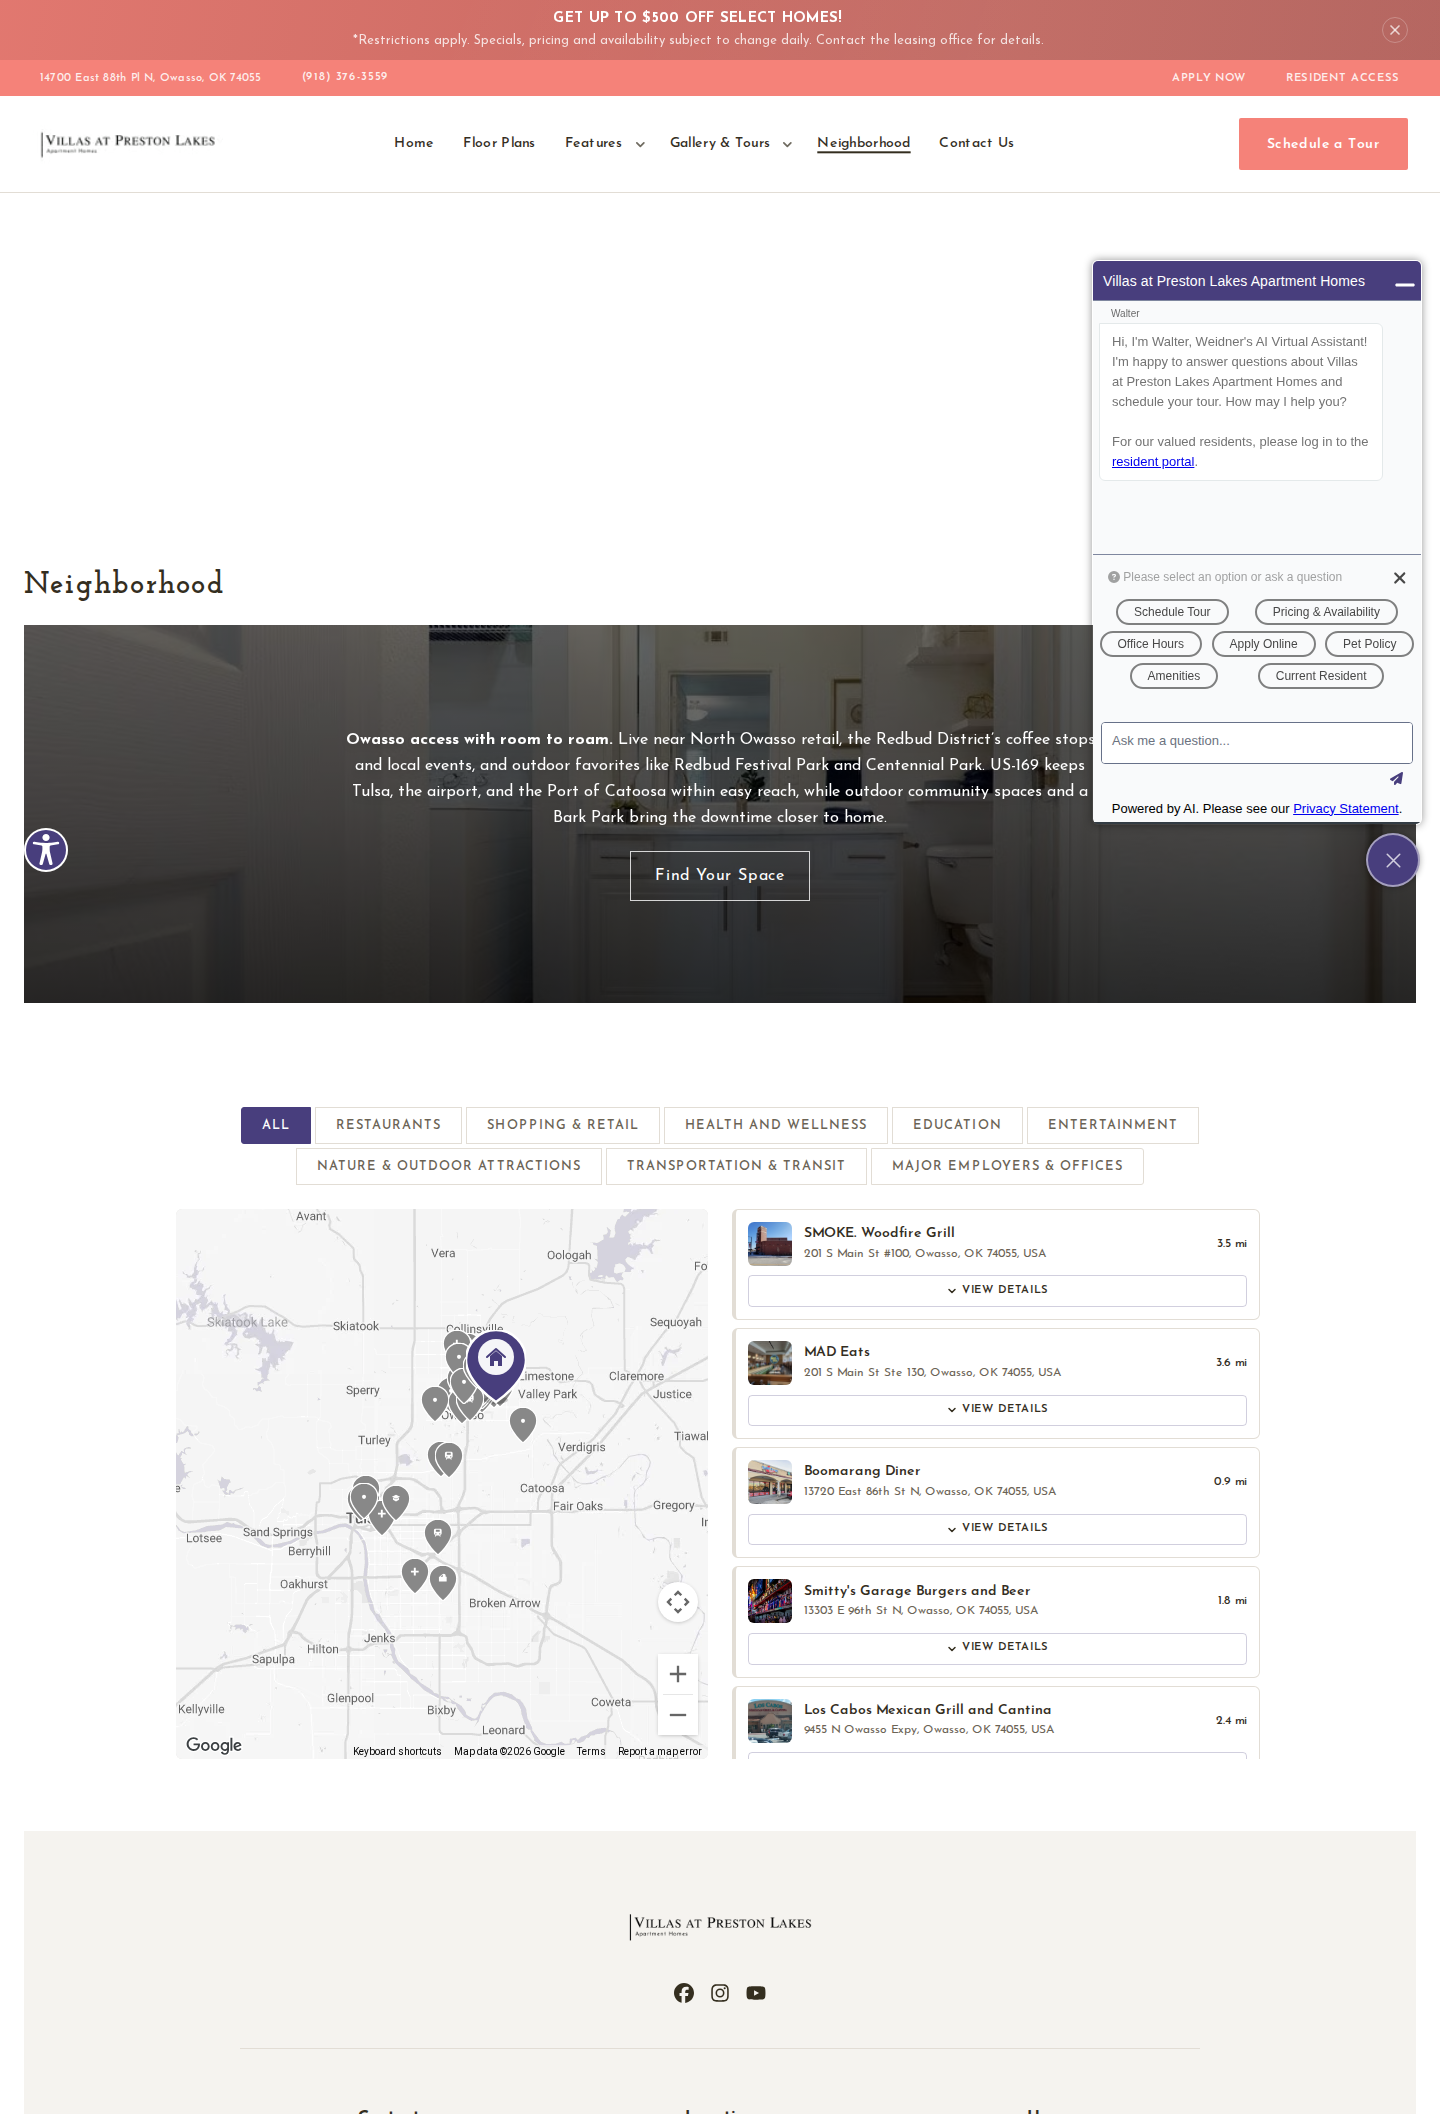Zoom in on the map
The image size is (1440, 2114).
tap(678, 1674)
